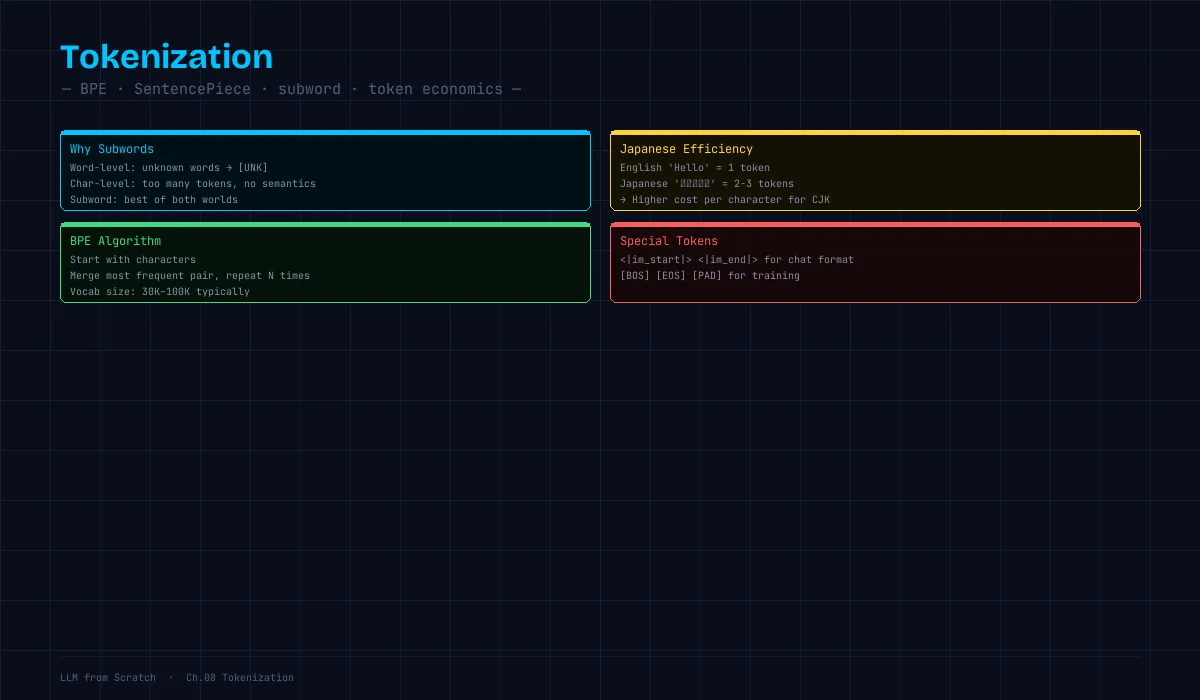Click the Higher cost per character for CJK line
Image resolution: width=1200 pixels, height=700 pixels.
click(x=725, y=200)
